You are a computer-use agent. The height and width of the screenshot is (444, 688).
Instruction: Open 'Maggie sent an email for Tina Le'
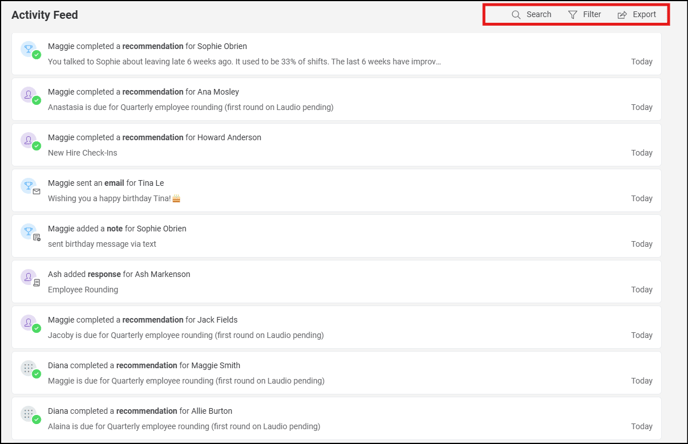336,191
